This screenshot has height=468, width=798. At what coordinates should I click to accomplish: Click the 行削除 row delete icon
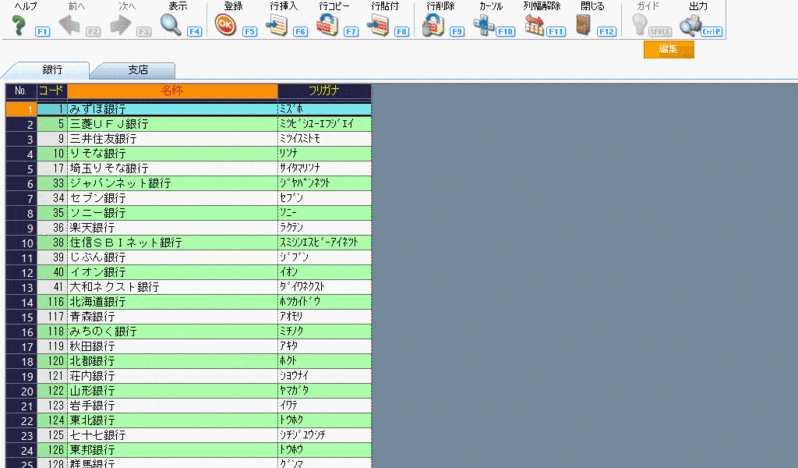[433, 25]
